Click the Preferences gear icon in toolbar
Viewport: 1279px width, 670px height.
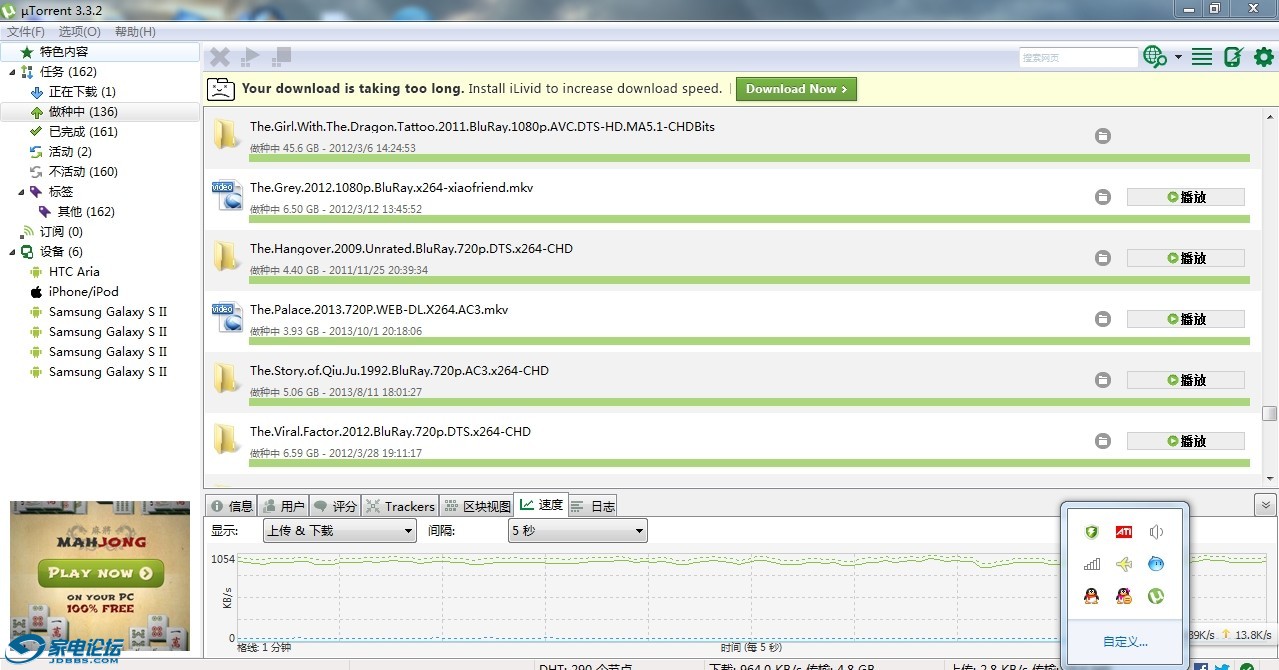click(1264, 57)
